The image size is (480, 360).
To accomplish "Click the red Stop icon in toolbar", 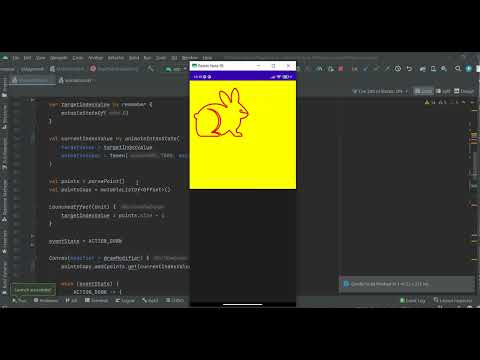I will click(x=341, y=69).
